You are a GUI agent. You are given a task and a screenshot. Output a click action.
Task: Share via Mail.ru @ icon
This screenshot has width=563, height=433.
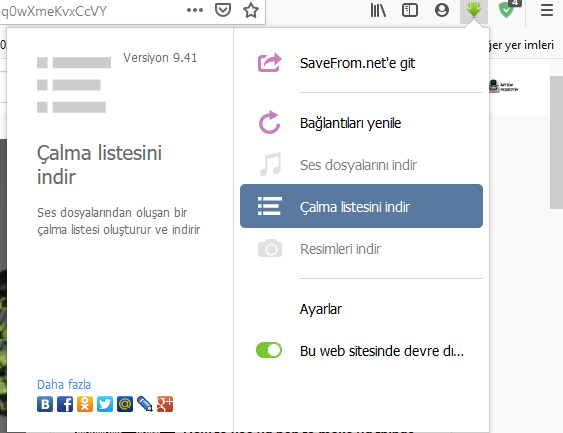pyautogui.click(x=125, y=404)
